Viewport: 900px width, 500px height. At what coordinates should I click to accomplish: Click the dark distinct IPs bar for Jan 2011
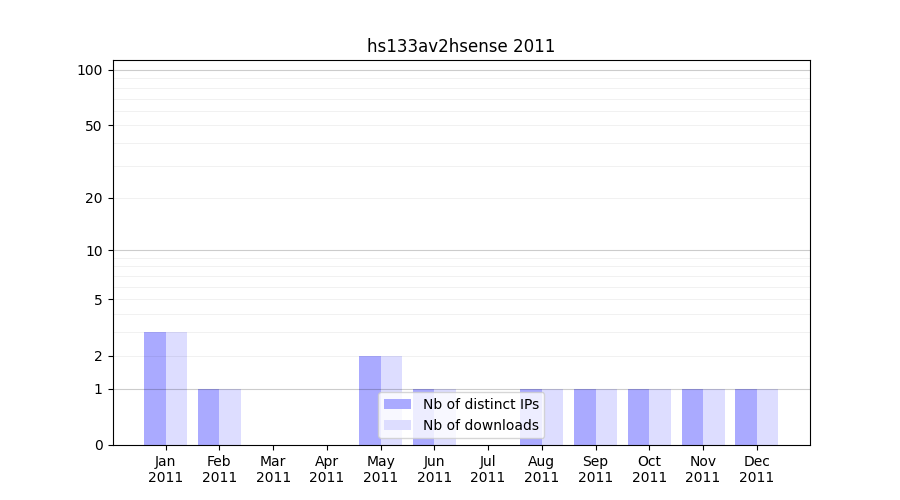tap(155, 388)
